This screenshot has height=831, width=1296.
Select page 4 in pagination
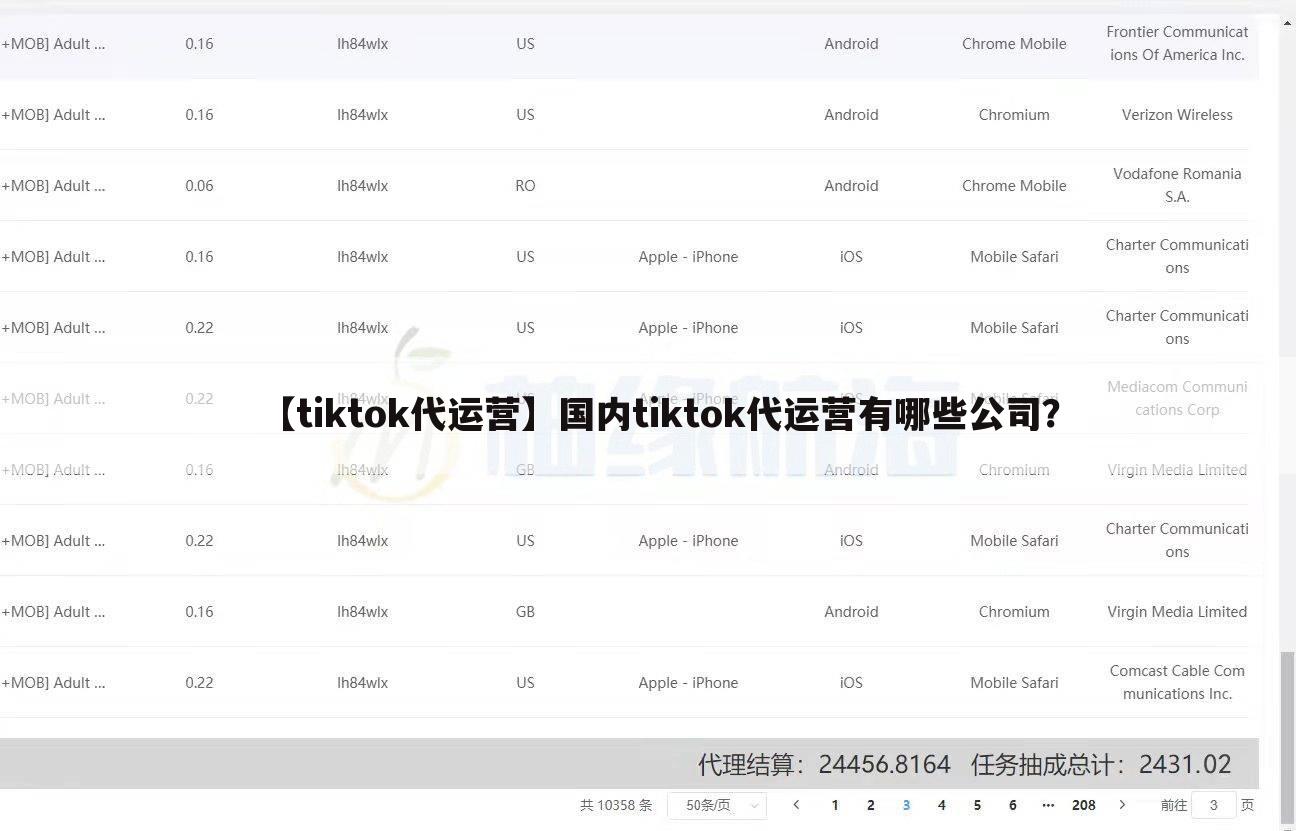pos(941,805)
